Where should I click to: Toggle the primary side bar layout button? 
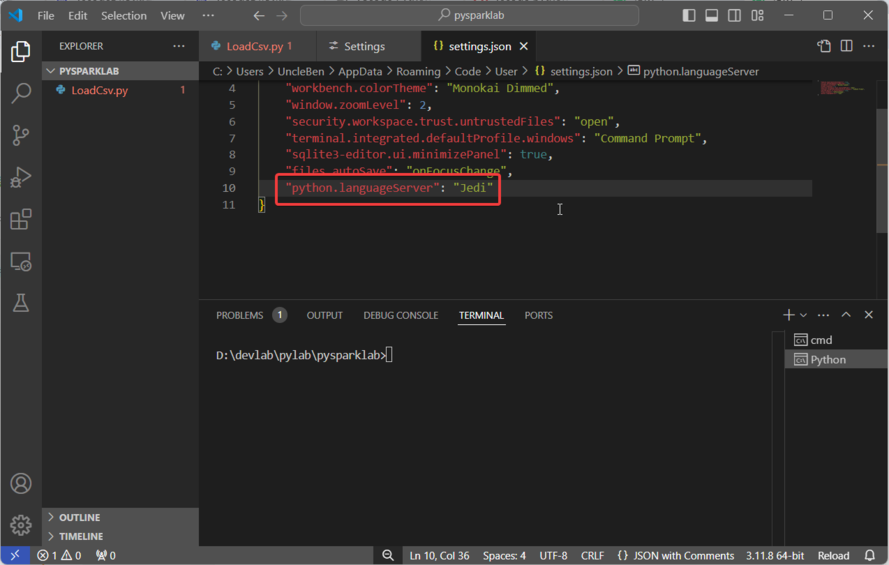click(689, 16)
